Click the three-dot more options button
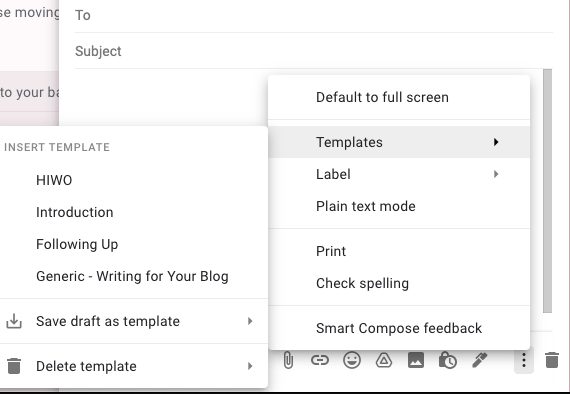This screenshot has width=570, height=394. click(524, 360)
